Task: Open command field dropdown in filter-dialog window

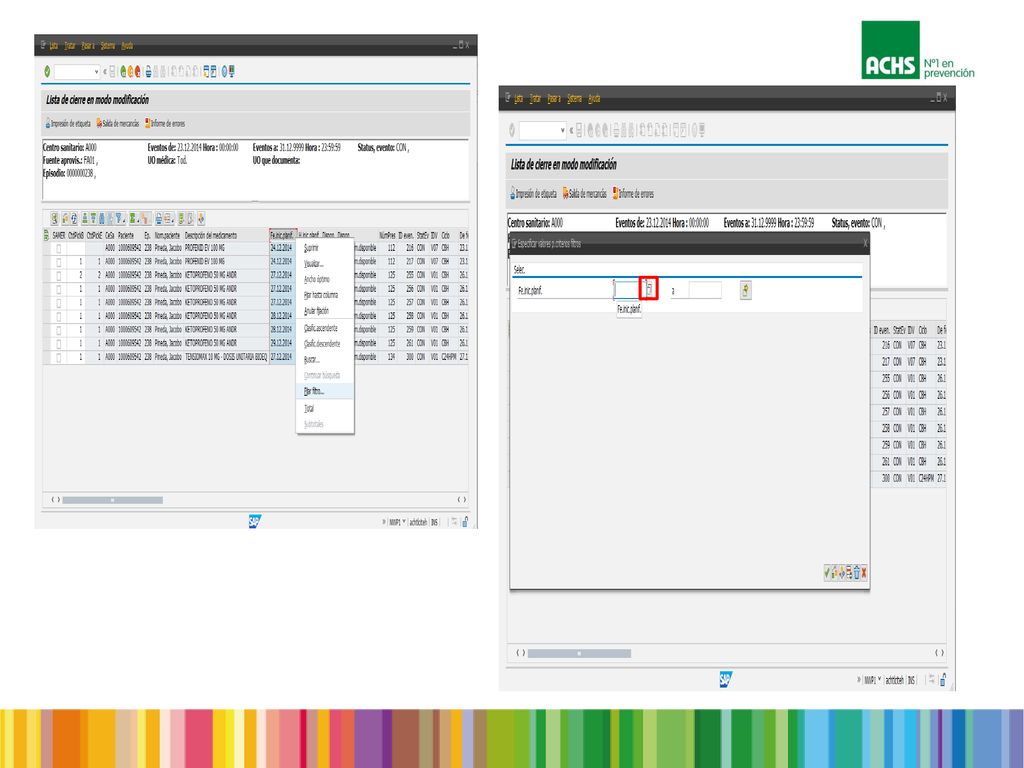Action: pos(562,131)
